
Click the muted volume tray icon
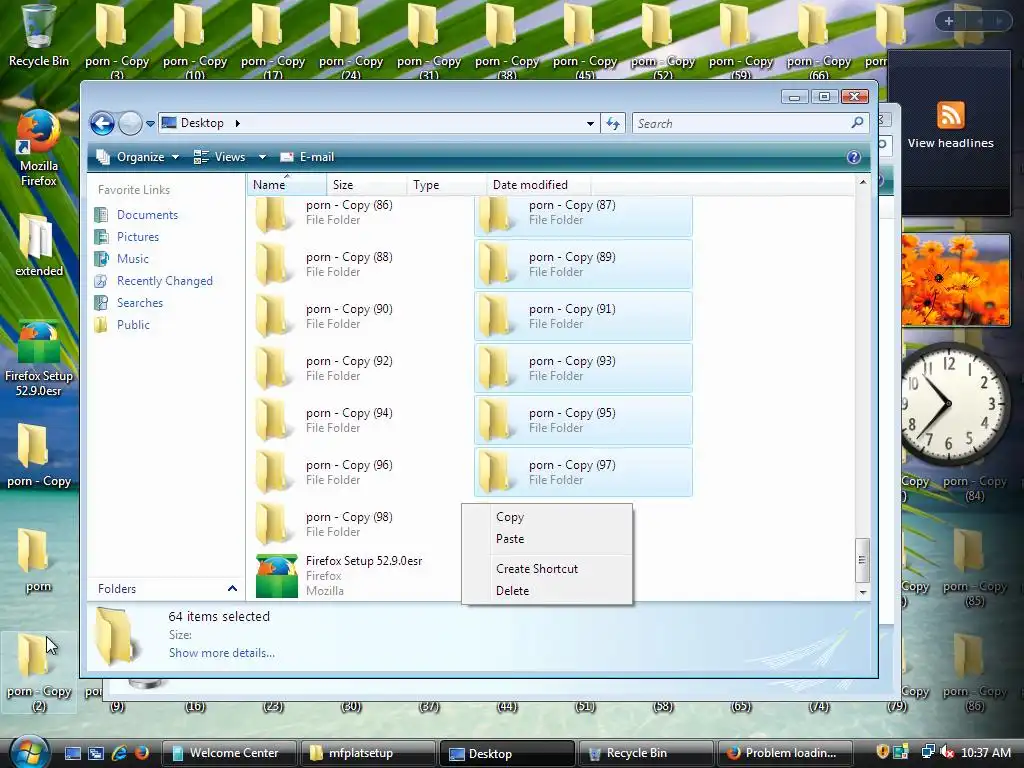[x=946, y=753]
